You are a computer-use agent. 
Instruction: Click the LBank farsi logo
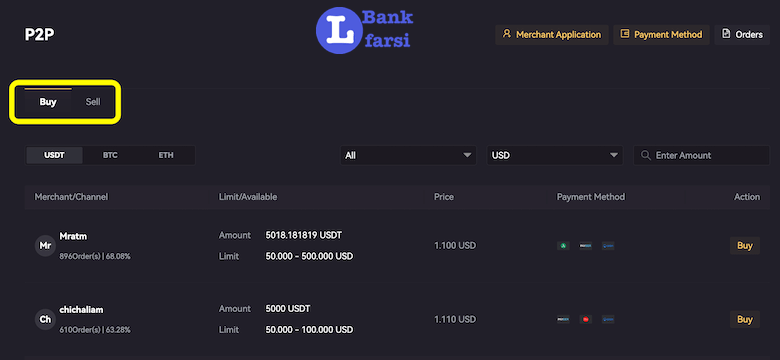365,30
